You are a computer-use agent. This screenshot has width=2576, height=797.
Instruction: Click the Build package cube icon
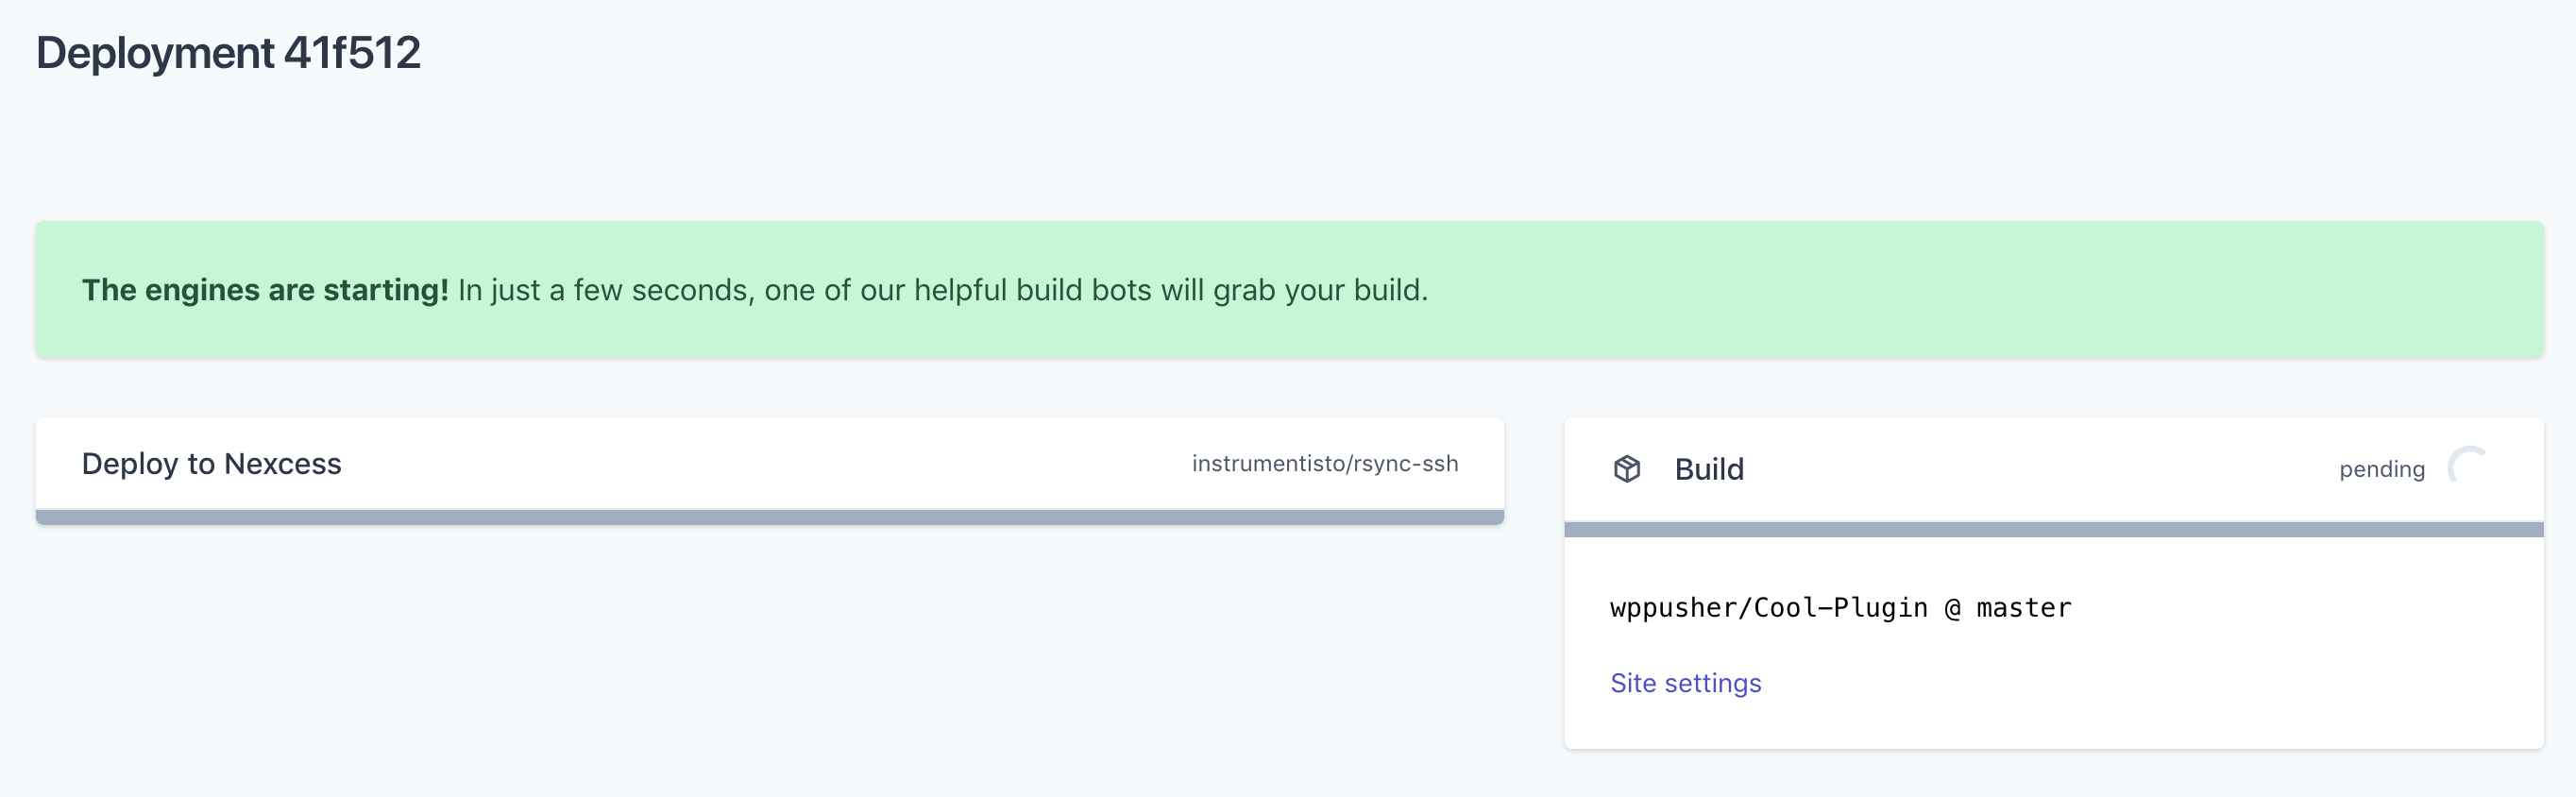click(1627, 469)
